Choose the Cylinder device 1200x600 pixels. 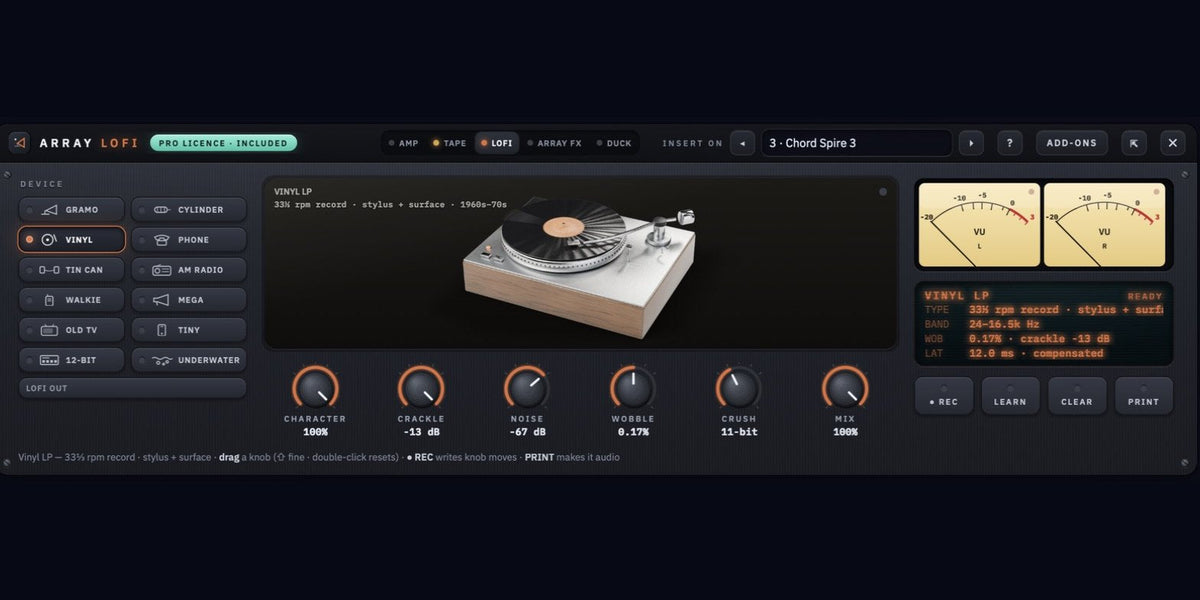pyautogui.click(x=189, y=210)
